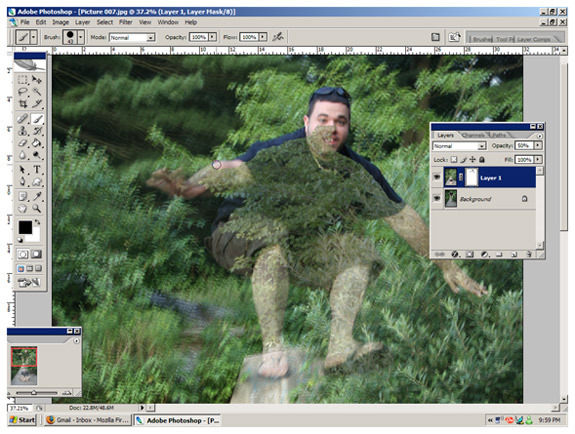
Task: Toggle lock all for layer
Action: tap(482, 160)
